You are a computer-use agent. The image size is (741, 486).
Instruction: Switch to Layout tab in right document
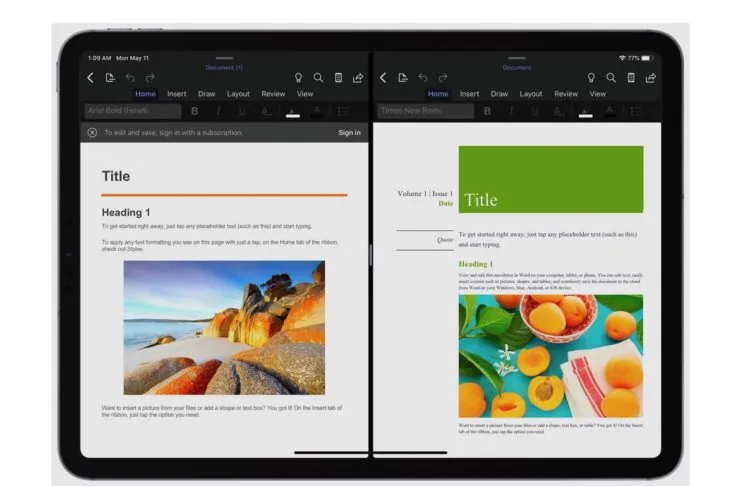coord(531,94)
